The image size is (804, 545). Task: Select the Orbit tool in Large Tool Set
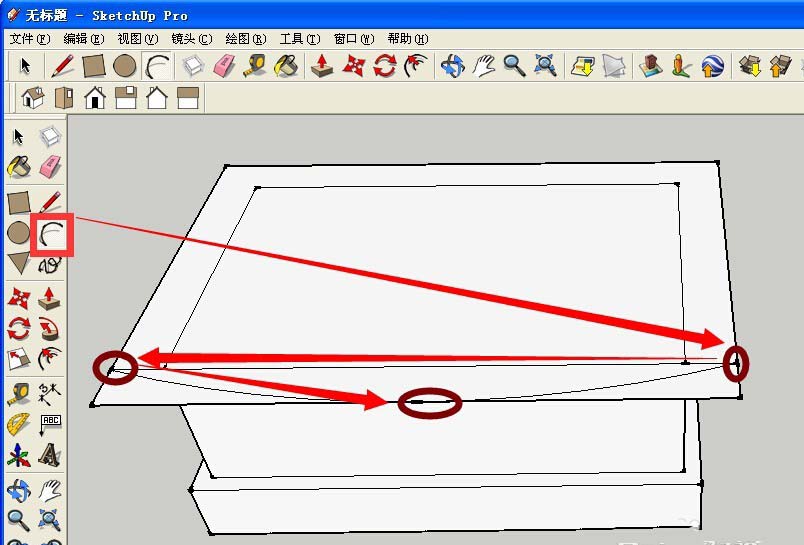pos(18,490)
